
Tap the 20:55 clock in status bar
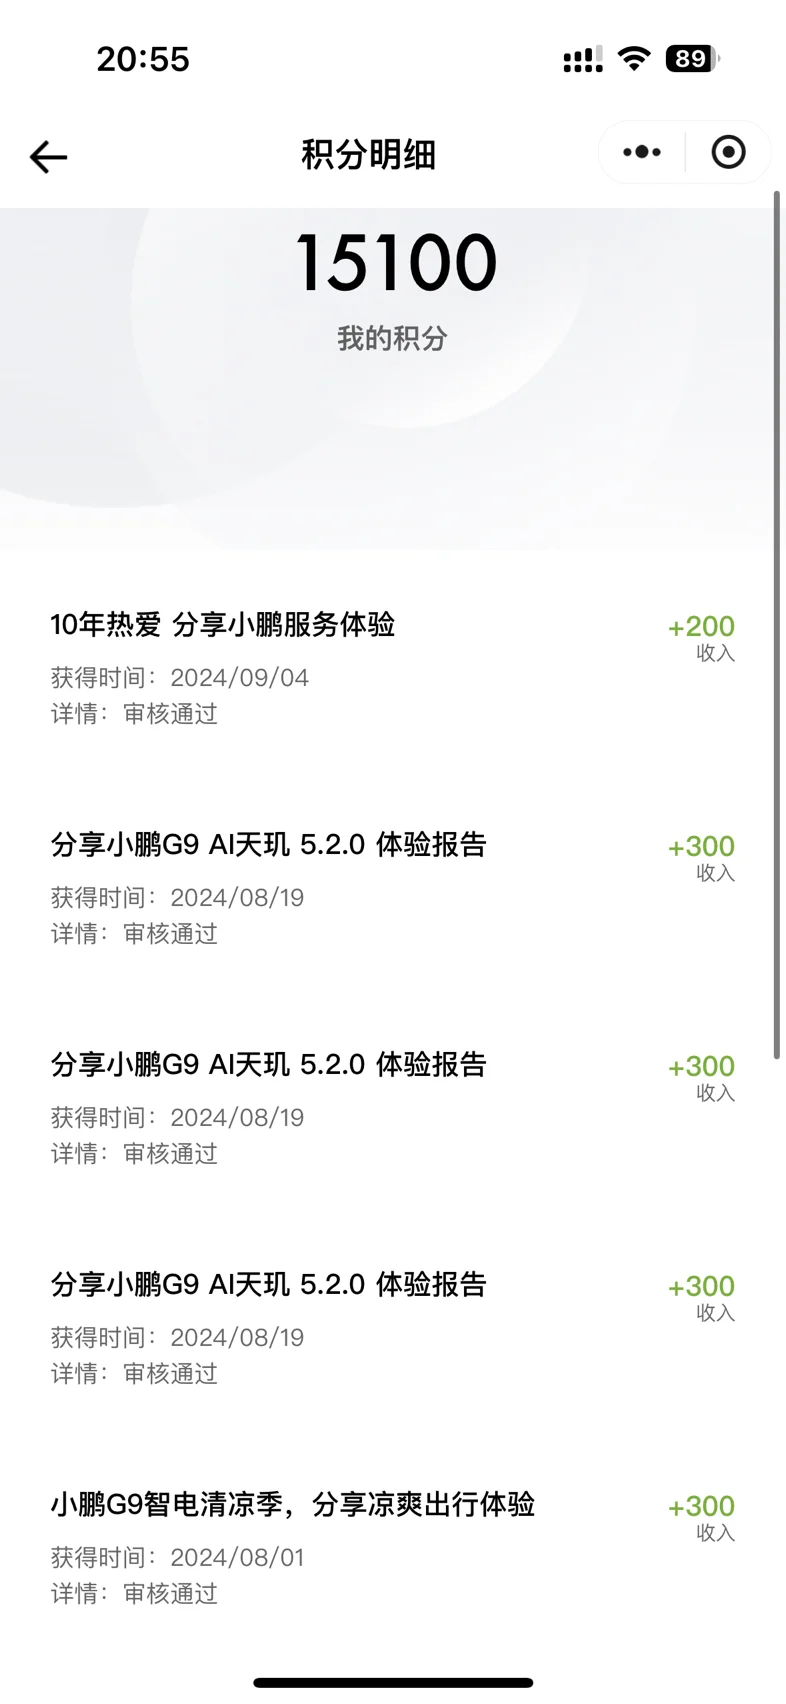point(143,59)
